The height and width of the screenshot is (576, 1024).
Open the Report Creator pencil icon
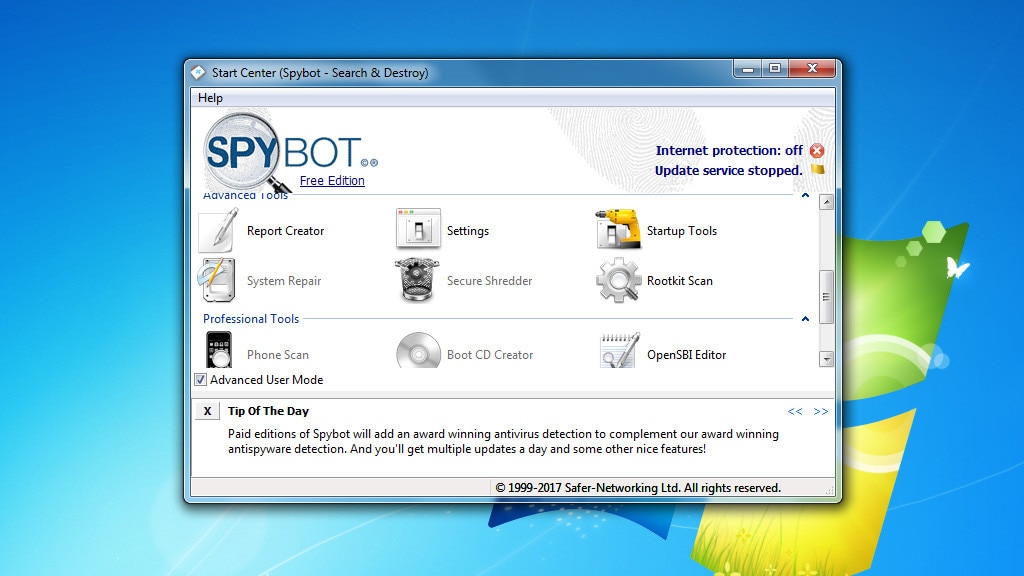tap(218, 231)
